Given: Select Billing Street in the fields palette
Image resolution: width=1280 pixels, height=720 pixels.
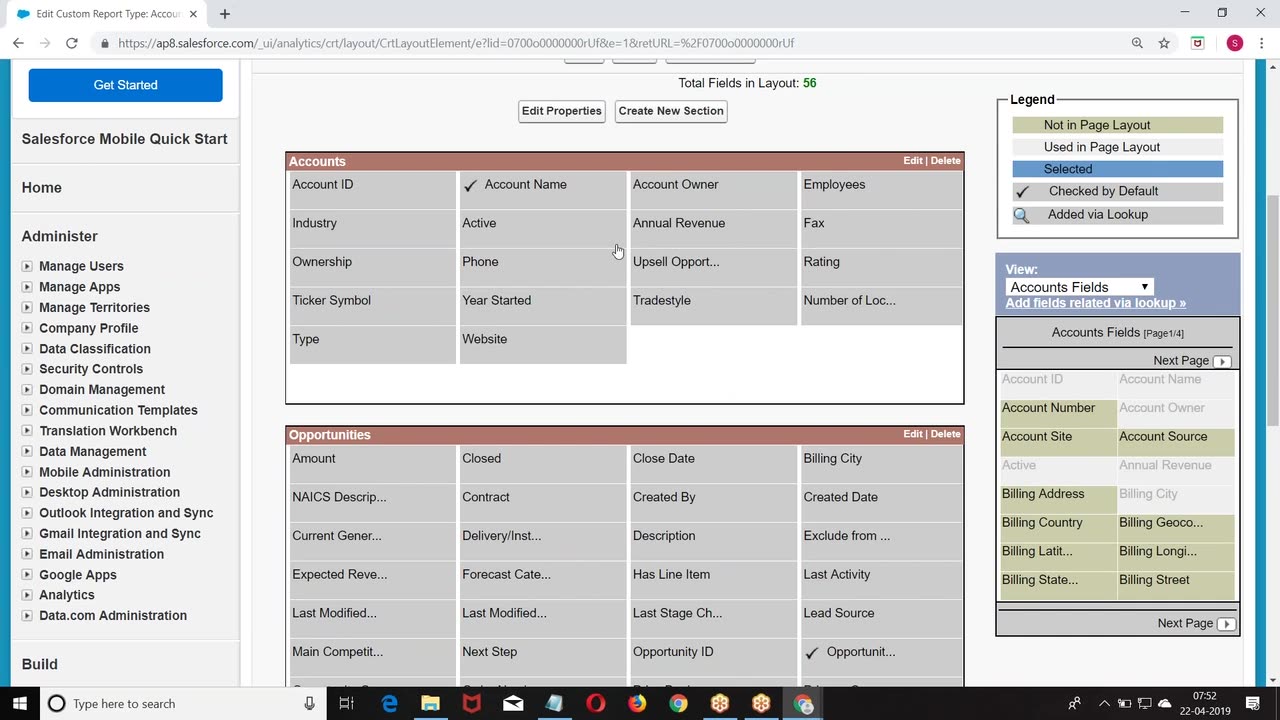Looking at the screenshot, I should pos(1176,584).
